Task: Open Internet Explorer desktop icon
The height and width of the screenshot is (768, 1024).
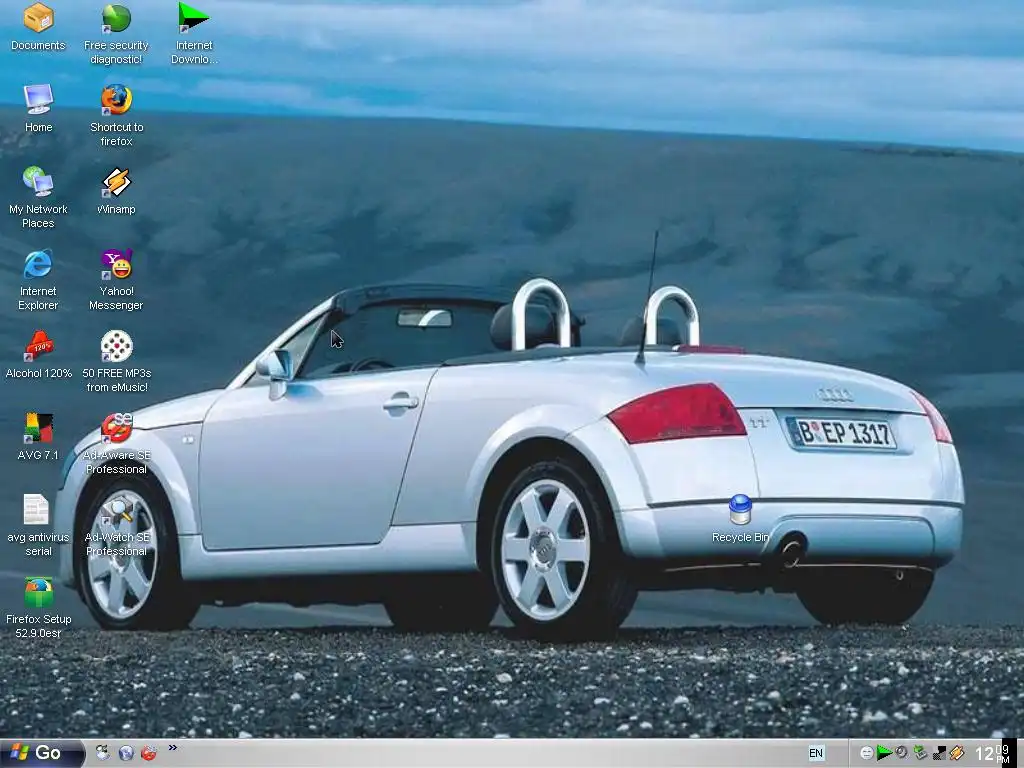Action: tap(39, 280)
